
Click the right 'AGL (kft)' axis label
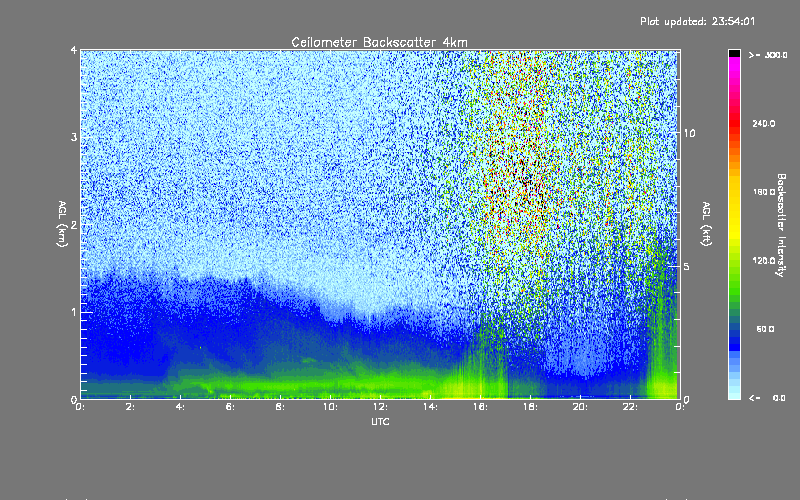click(x=706, y=224)
